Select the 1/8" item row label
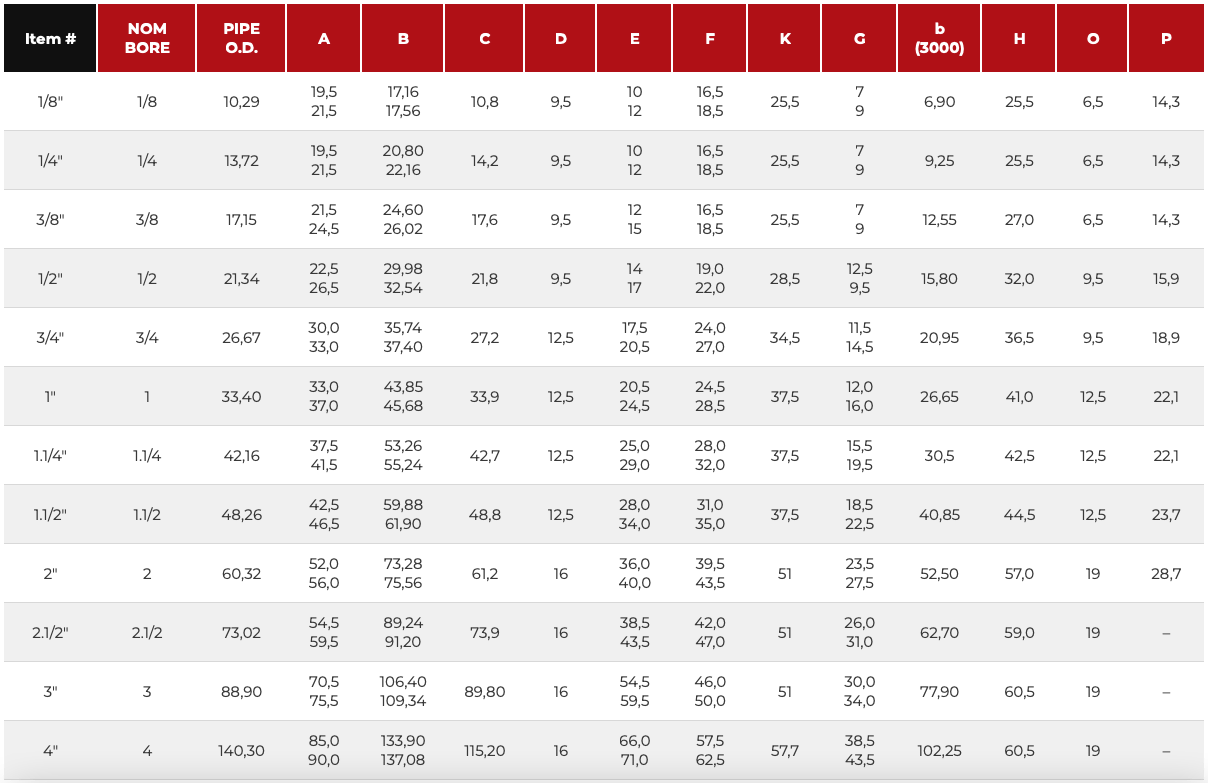 (50, 102)
